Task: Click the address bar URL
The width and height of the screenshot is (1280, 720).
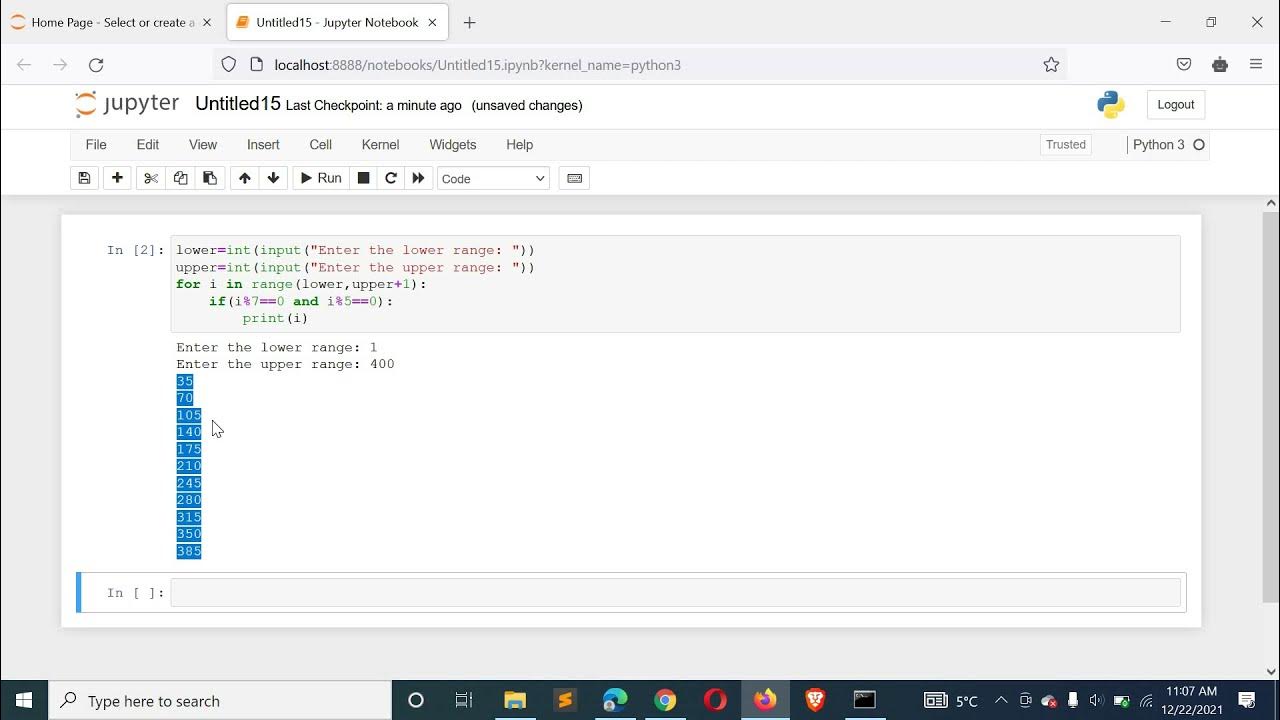Action: click(x=478, y=65)
